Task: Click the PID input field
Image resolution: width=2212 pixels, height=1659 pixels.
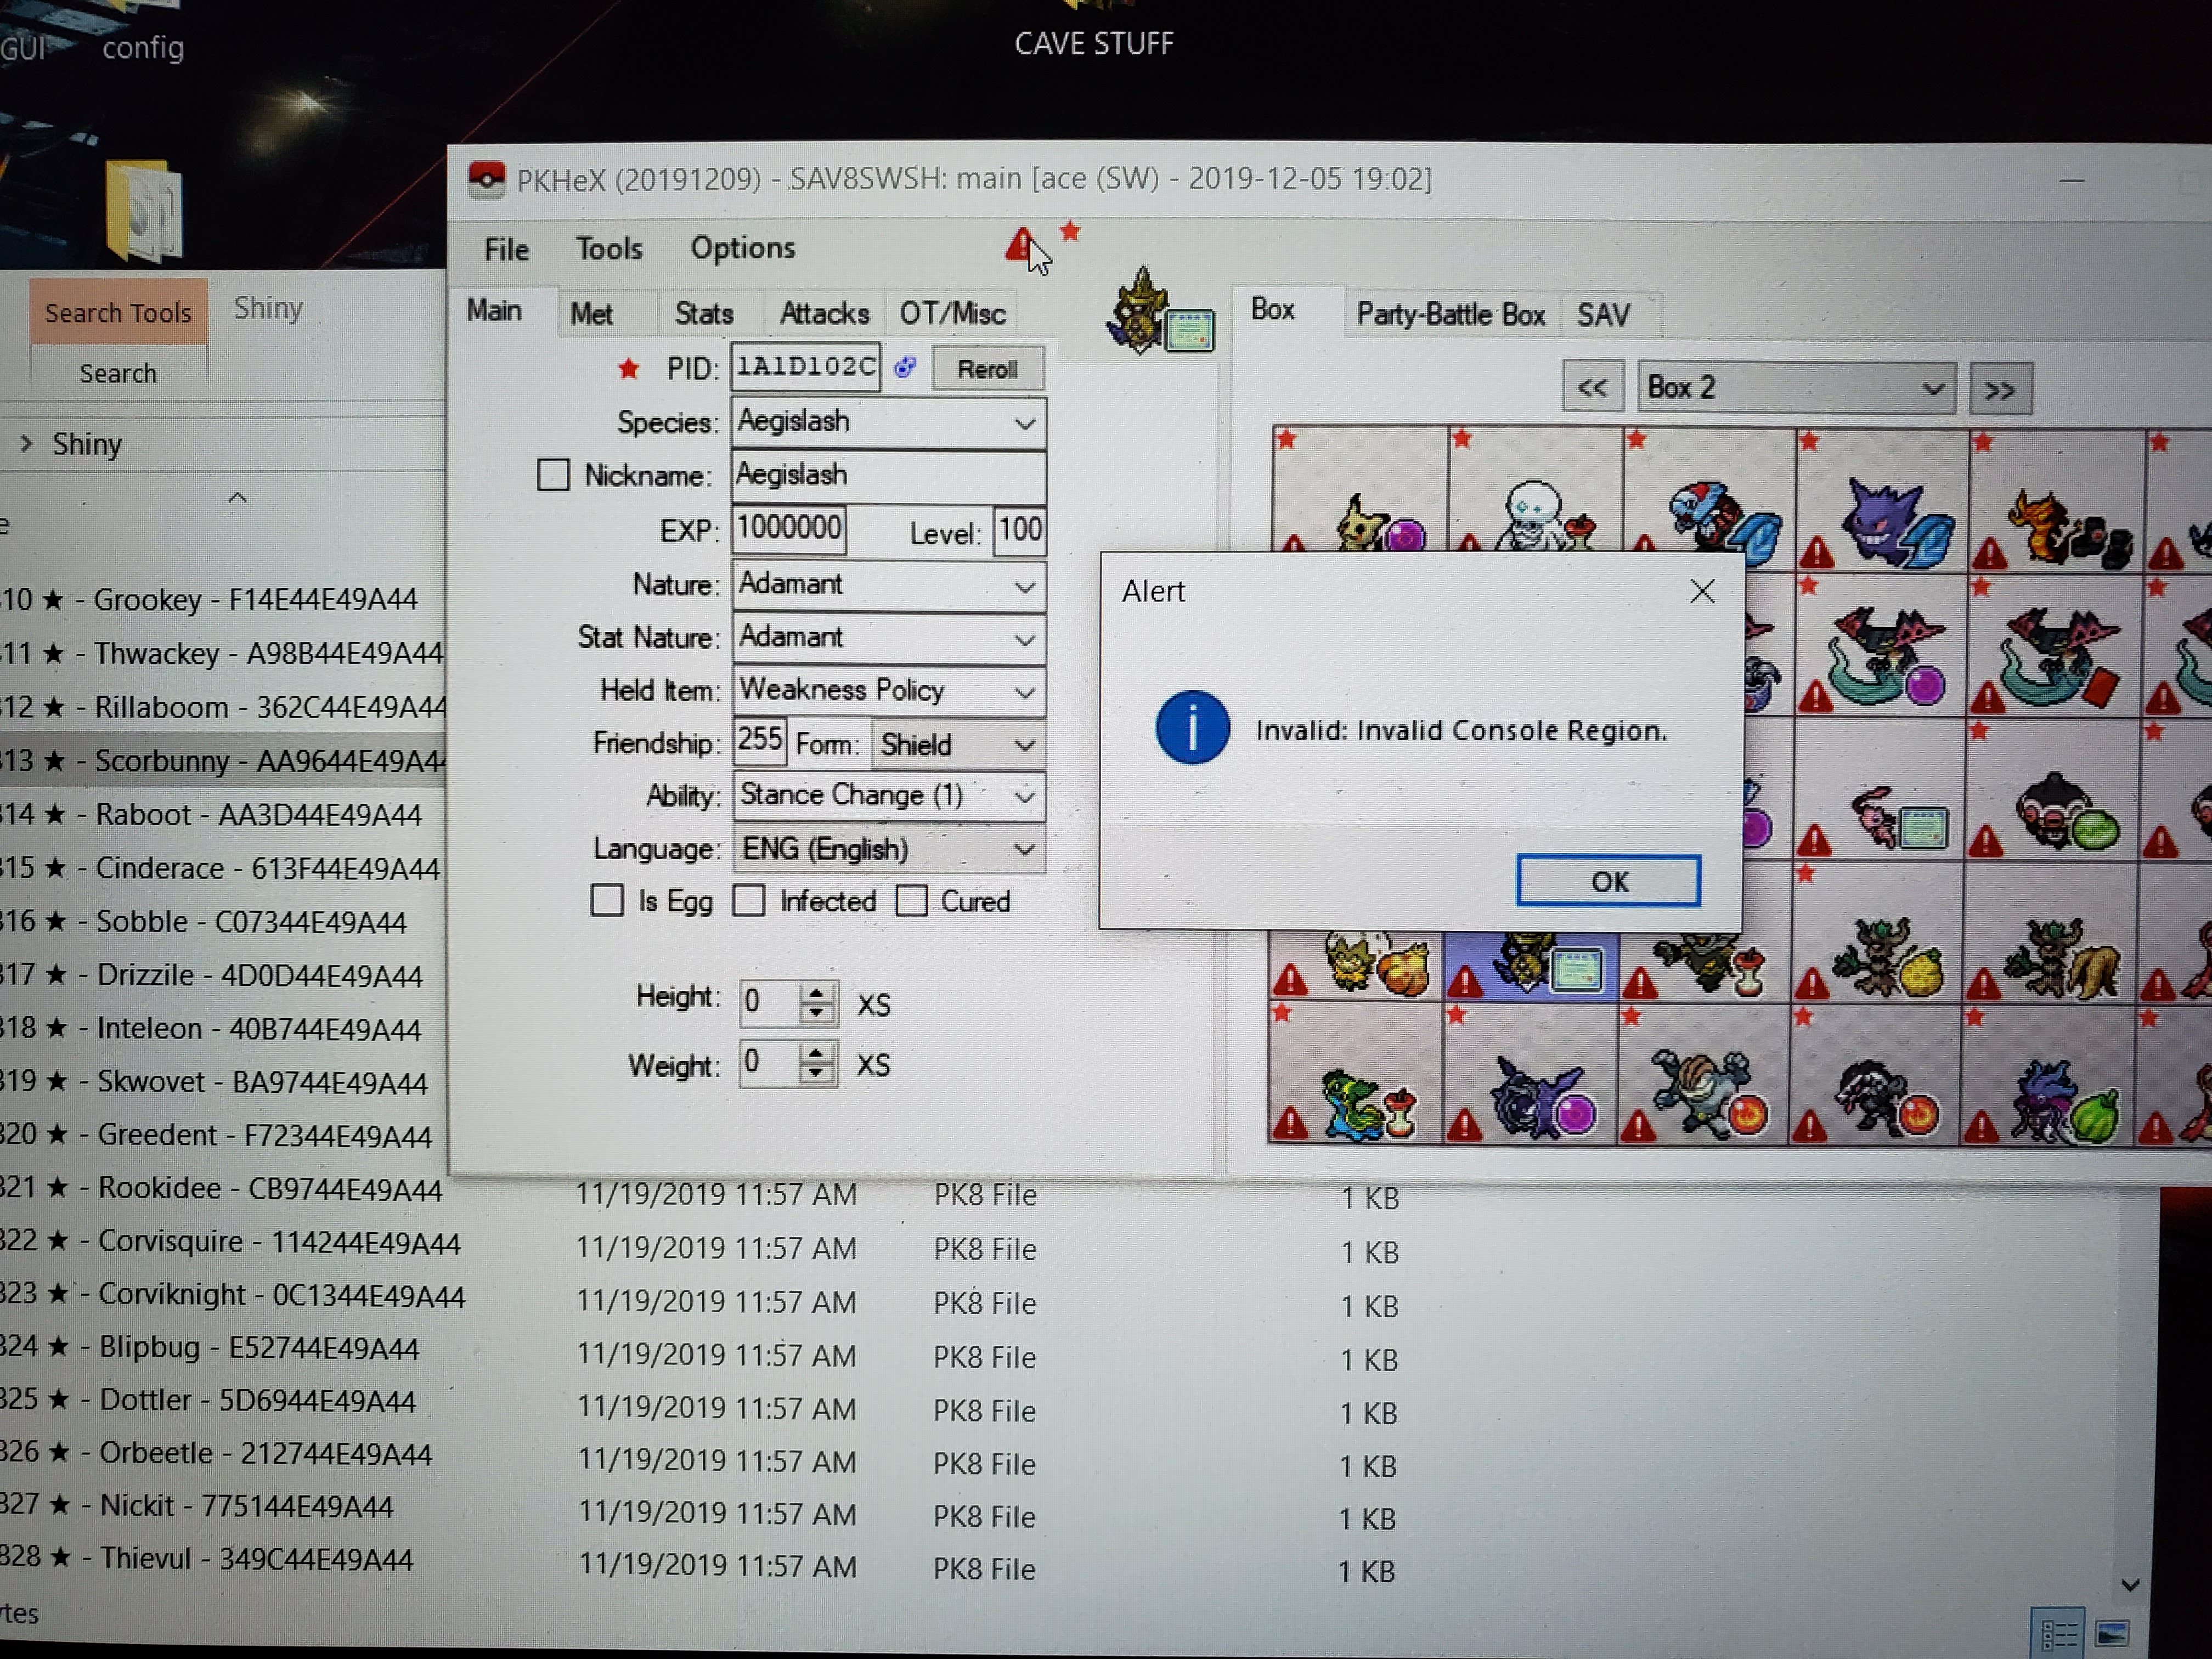Action: (x=805, y=367)
